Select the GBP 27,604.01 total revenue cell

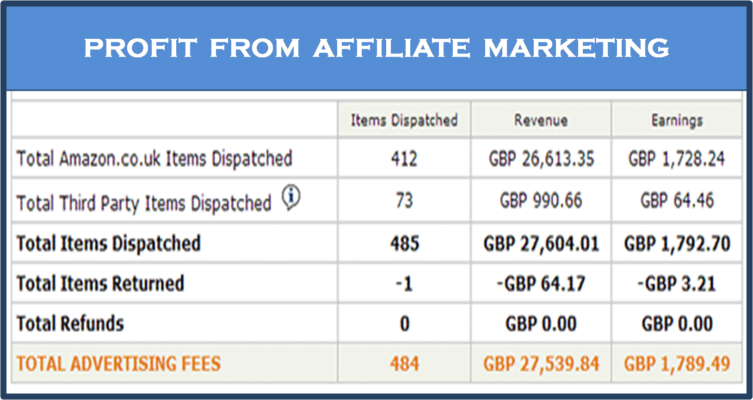[x=541, y=243]
